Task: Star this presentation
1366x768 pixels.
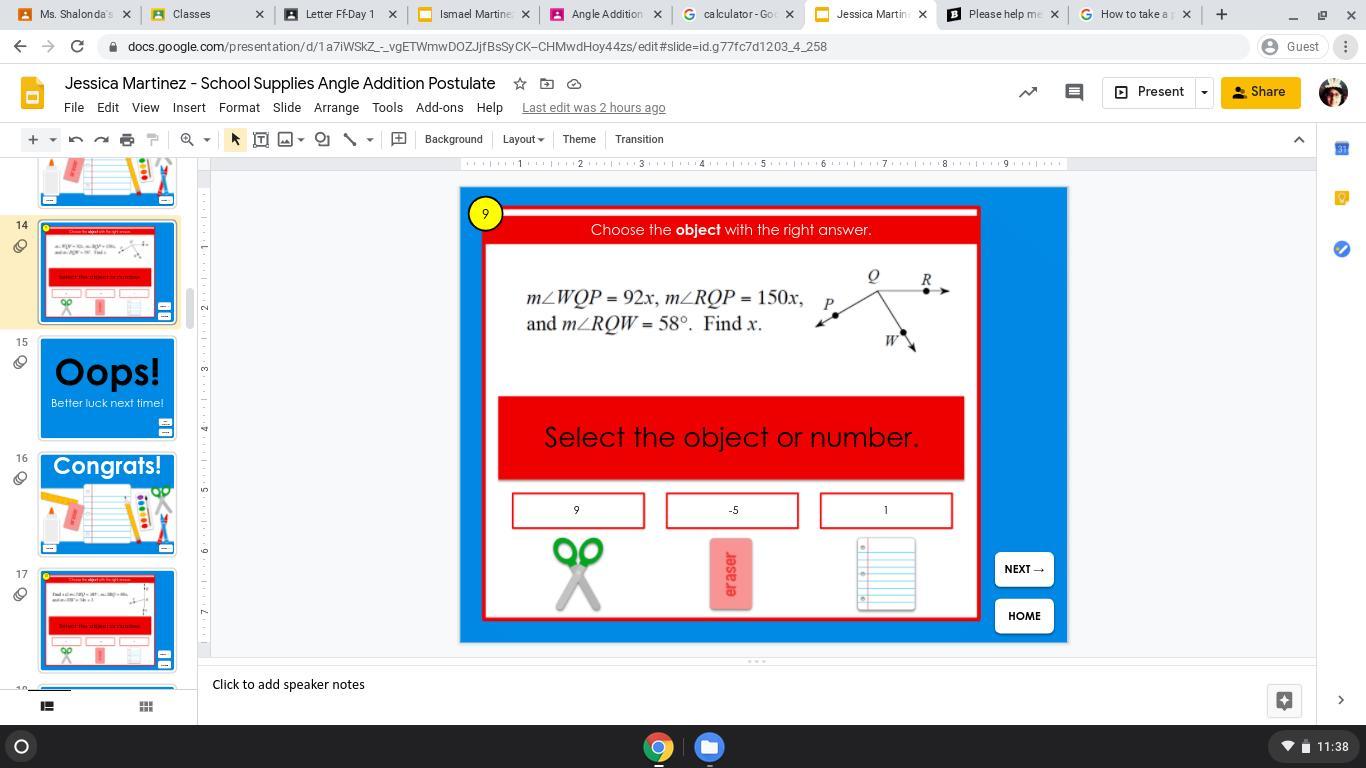Action: pos(519,84)
